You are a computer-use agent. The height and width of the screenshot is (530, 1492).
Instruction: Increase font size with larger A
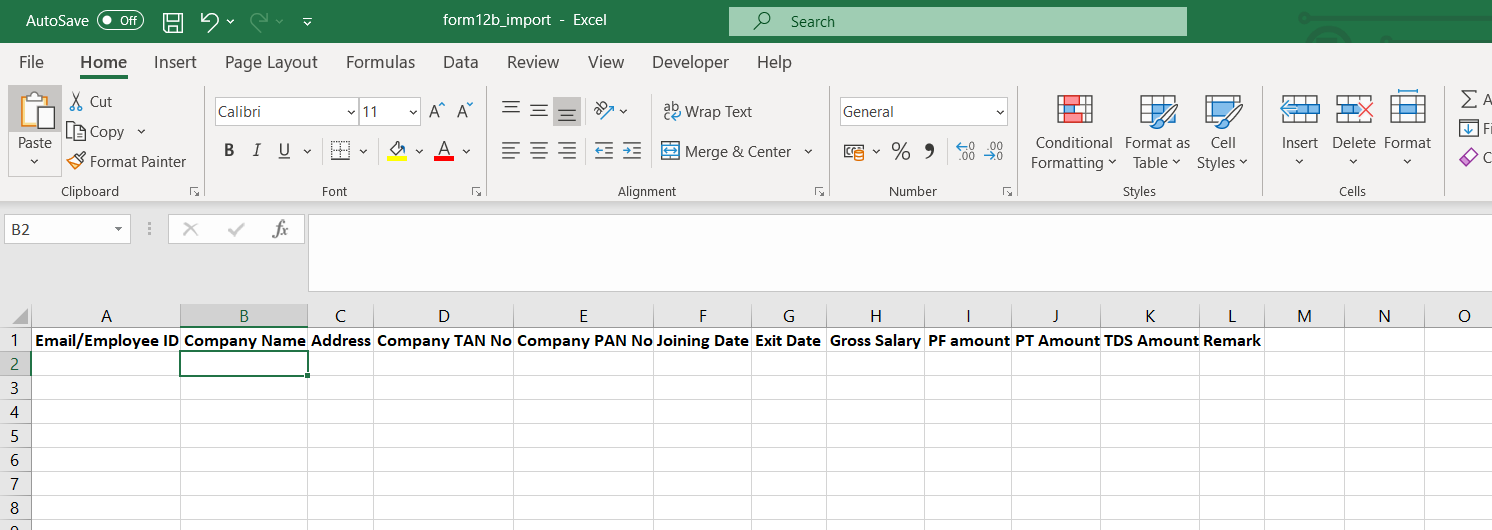pyautogui.click(x=437, y=111)
